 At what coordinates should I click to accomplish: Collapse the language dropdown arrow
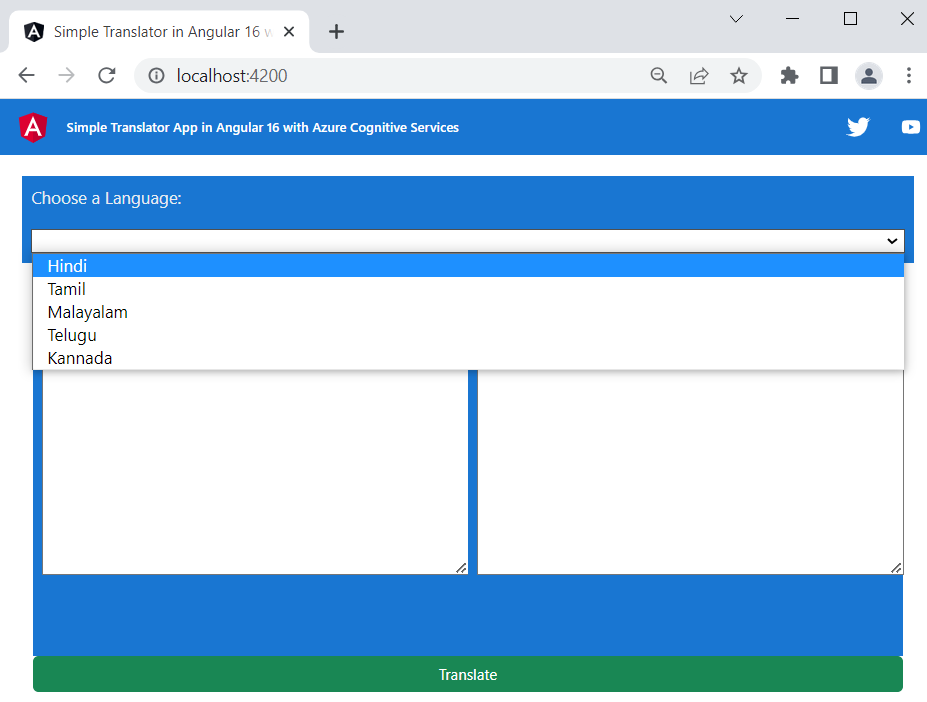click(892, 241)
